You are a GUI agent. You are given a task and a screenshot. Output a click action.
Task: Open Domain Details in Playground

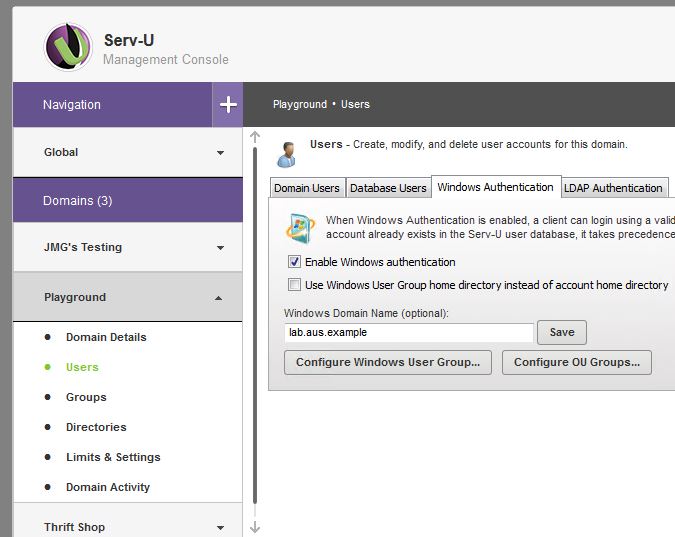click(x=106, y=337)
